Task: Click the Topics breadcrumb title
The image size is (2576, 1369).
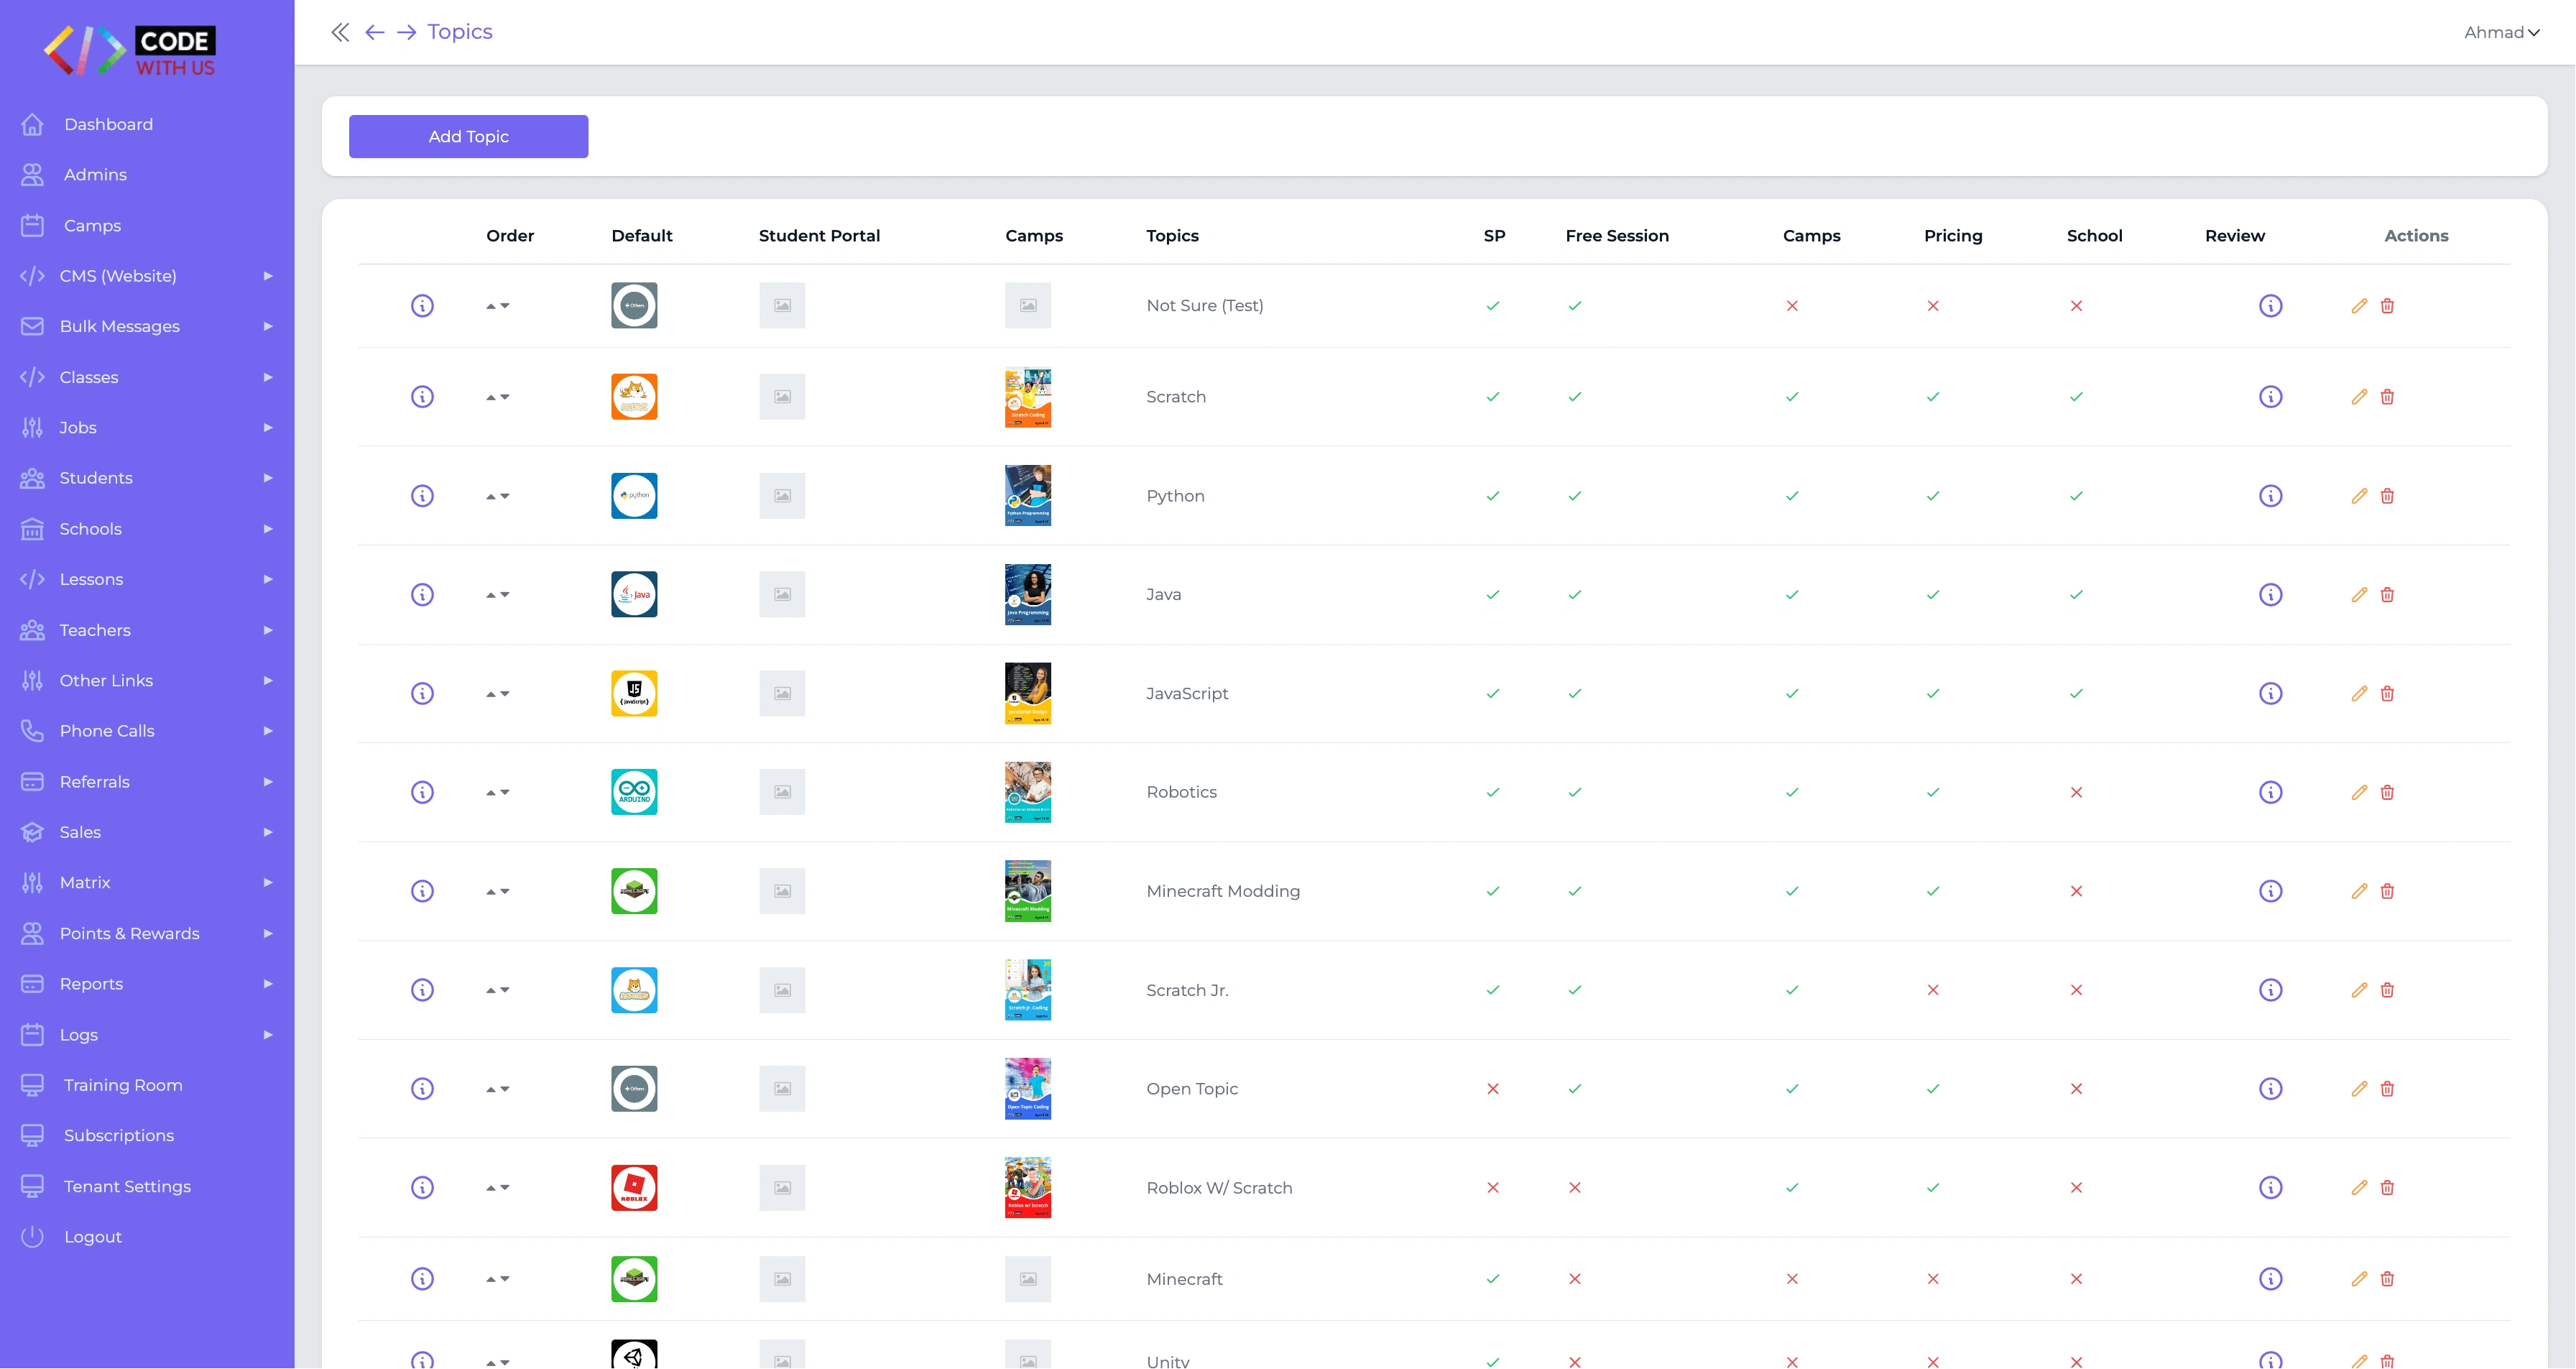Action: pyautogui.click(x=459, y=32)
